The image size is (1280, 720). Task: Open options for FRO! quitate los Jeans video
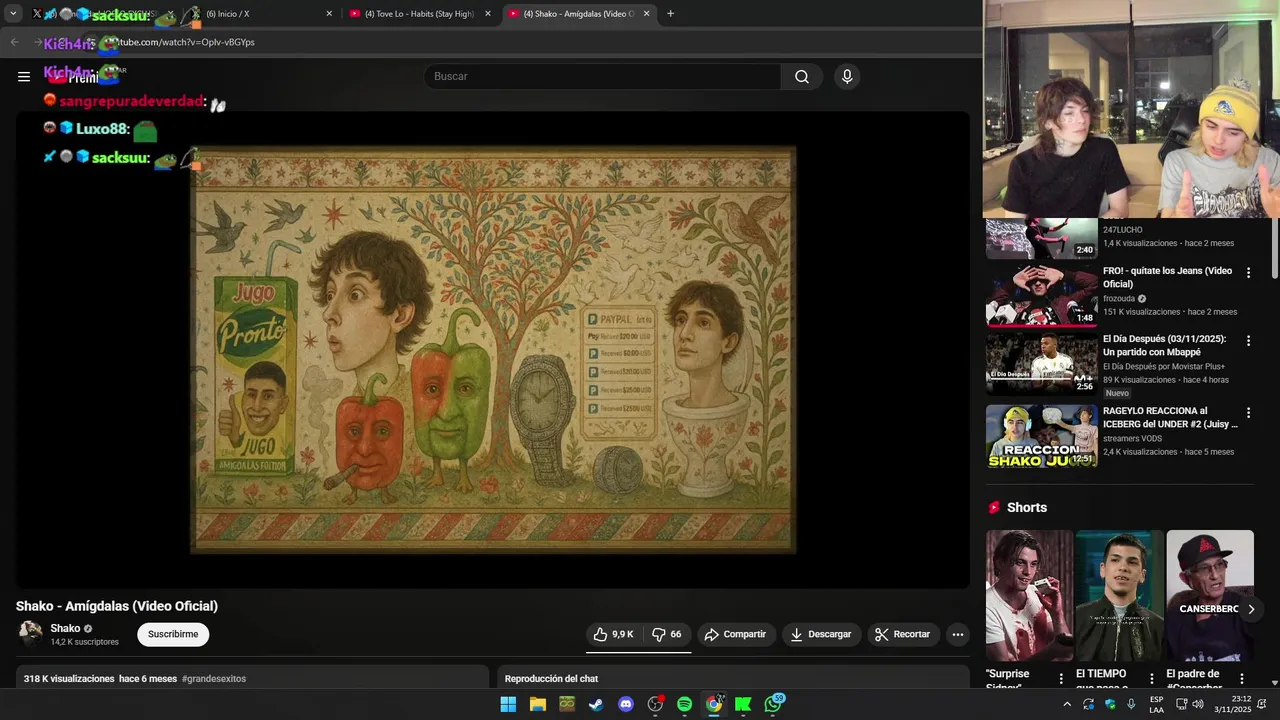pyautogui.click(x=1248, y=273)
